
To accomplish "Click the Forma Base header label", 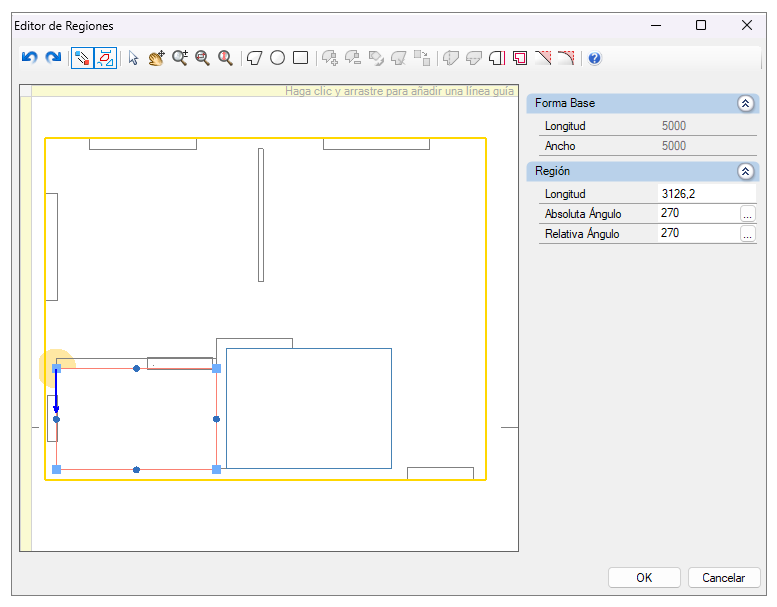I will point(565,103).
